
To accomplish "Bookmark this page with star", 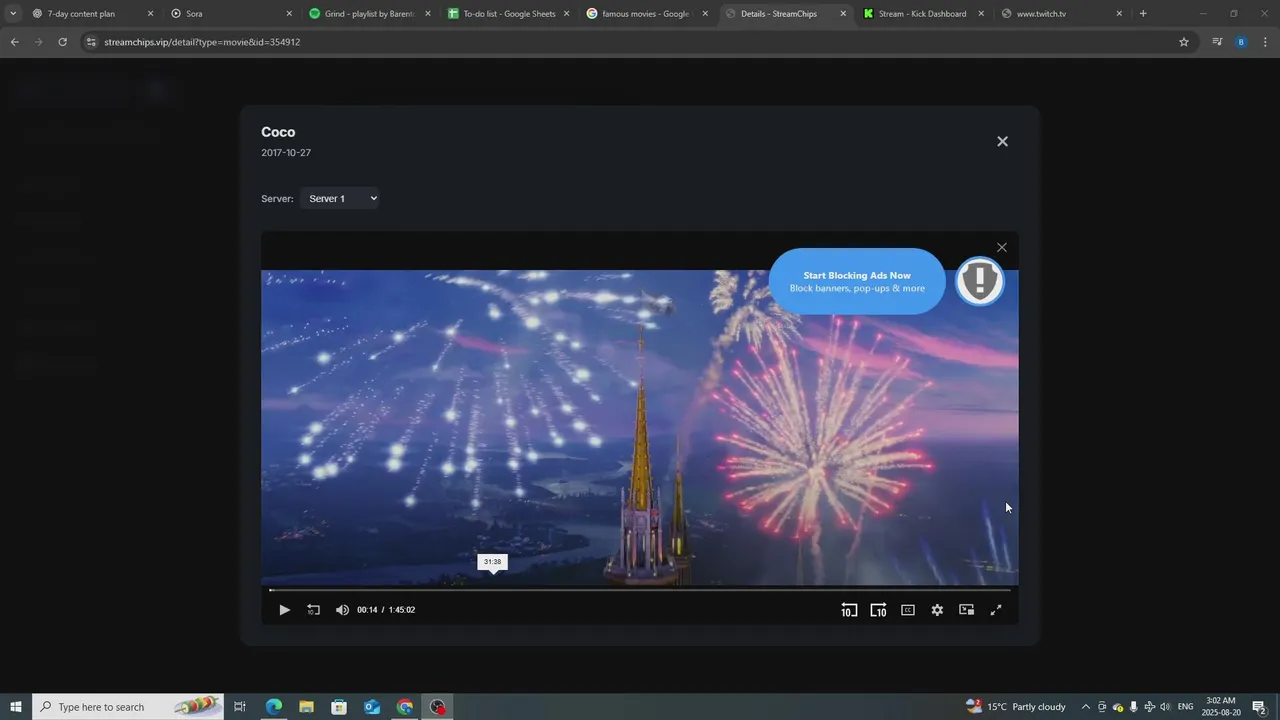I will click(x=1184, y=42).
